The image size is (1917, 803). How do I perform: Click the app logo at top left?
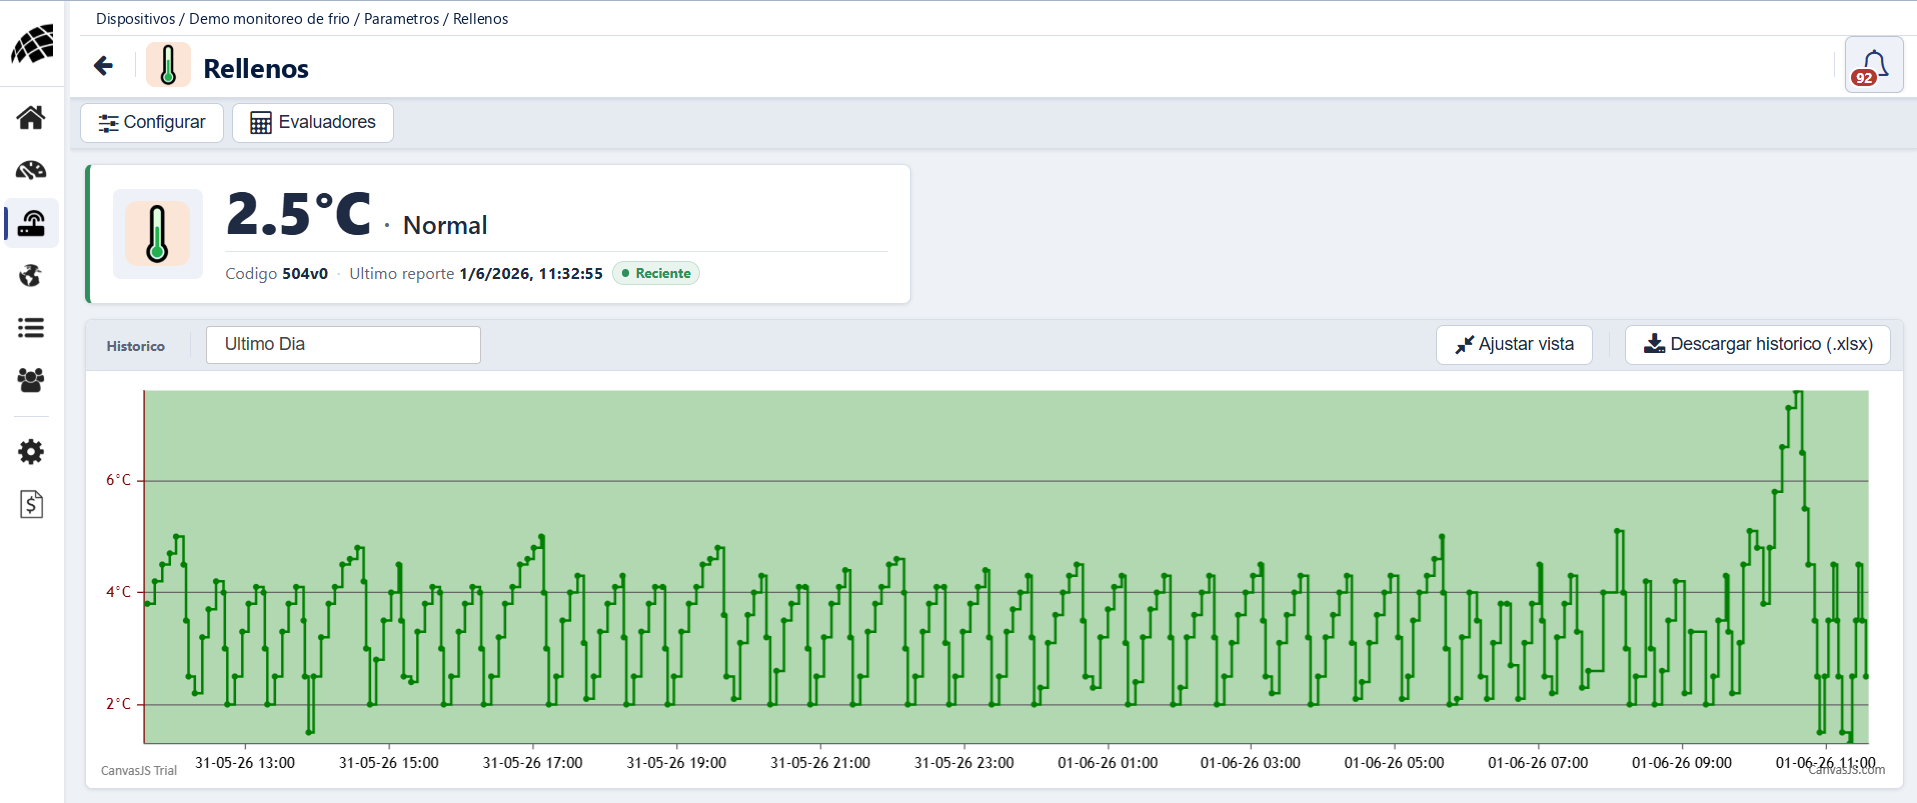click(x=32, y=44)
